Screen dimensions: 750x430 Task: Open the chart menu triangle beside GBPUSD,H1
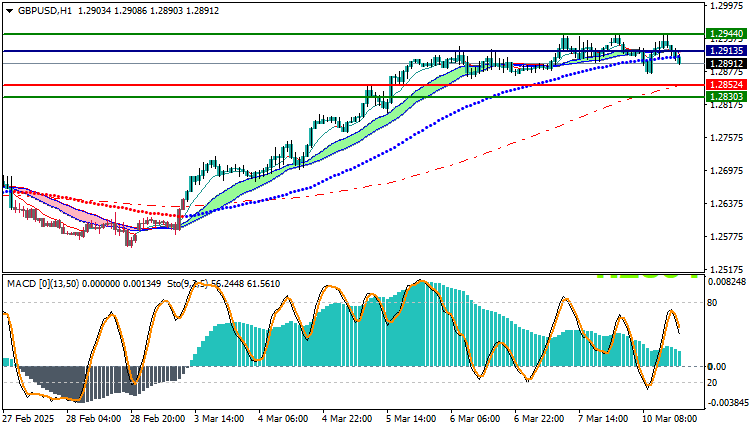10,11
